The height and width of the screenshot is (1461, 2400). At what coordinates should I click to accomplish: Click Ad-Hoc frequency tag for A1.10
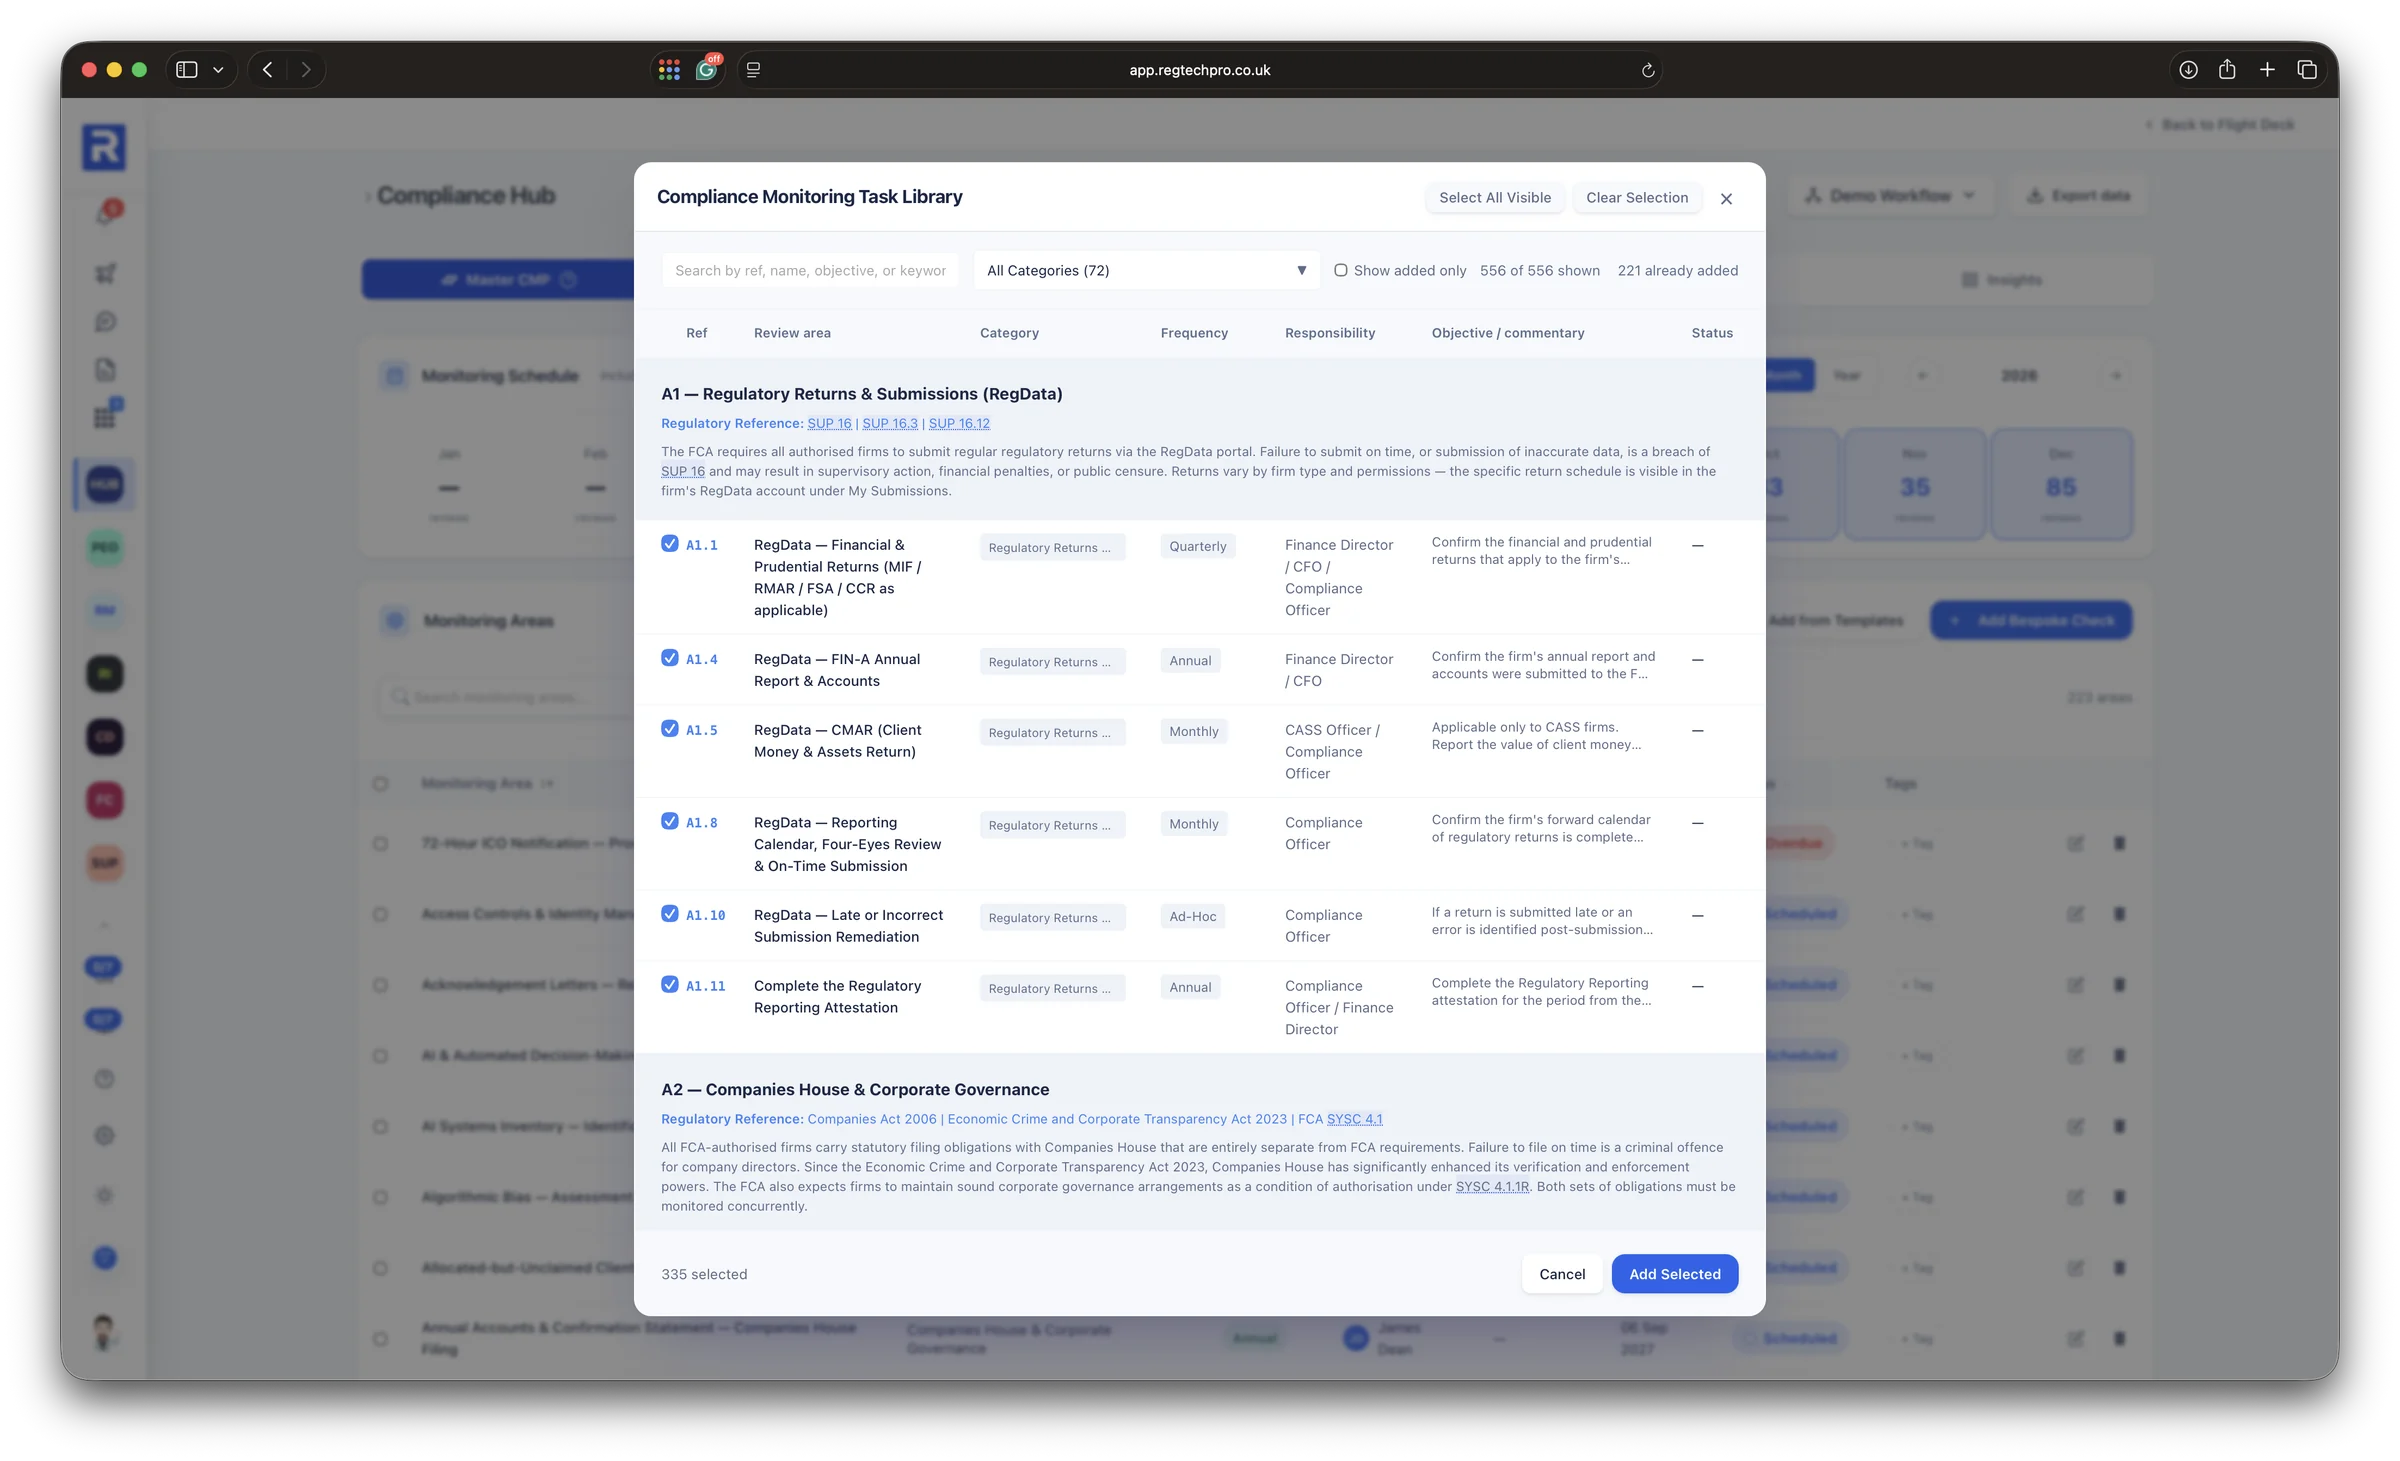tap(1193, 917)
